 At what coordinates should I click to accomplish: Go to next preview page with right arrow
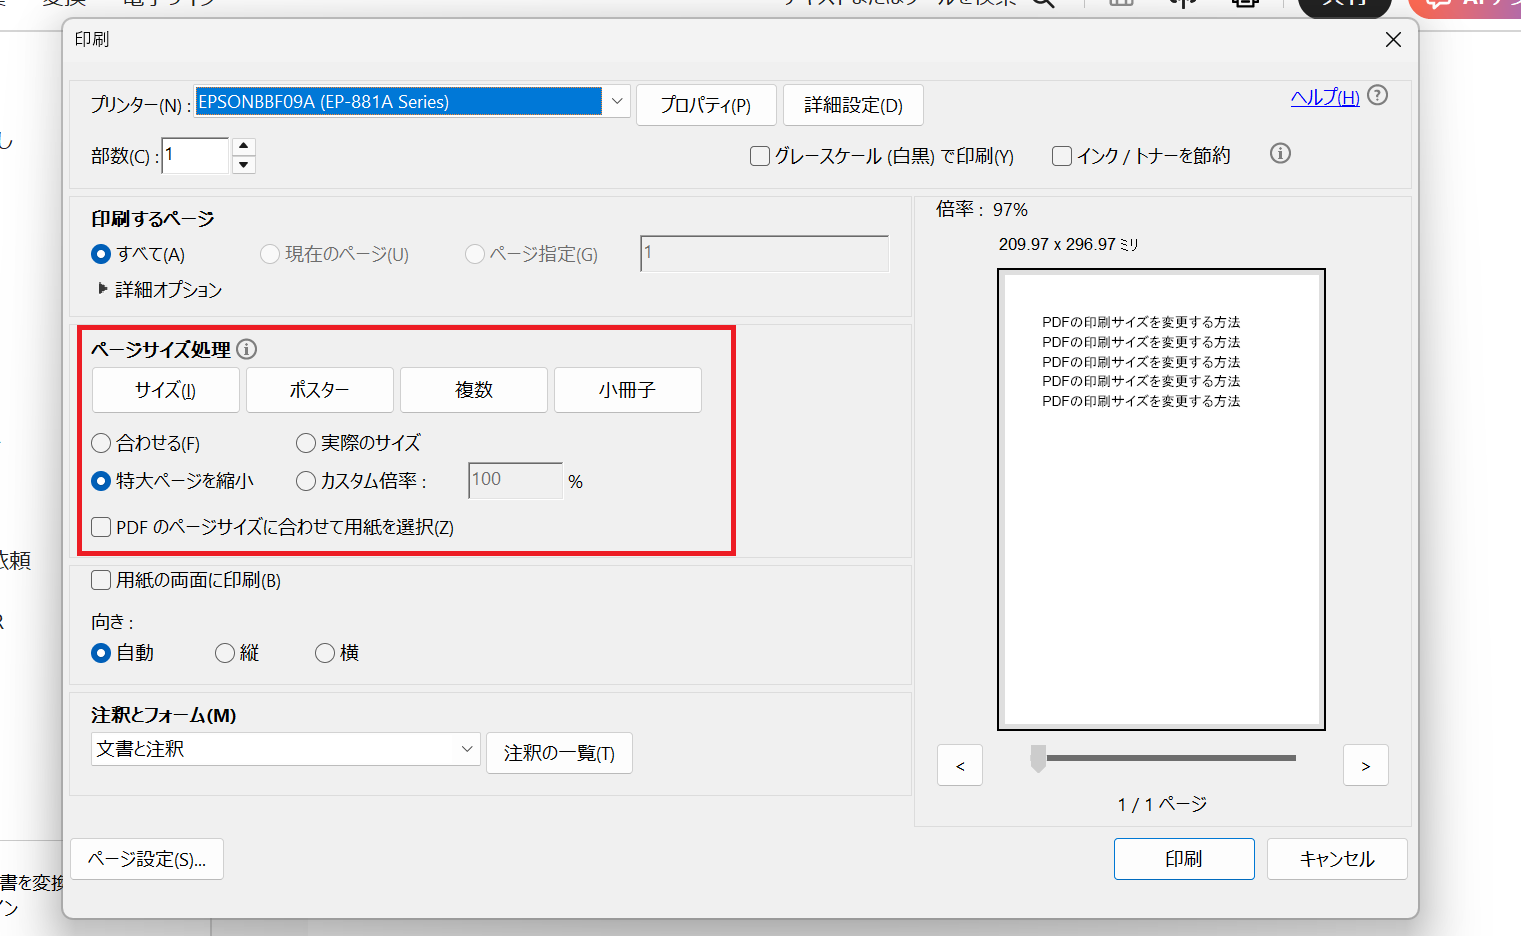pyautogui.click(x=1365, y=765)
